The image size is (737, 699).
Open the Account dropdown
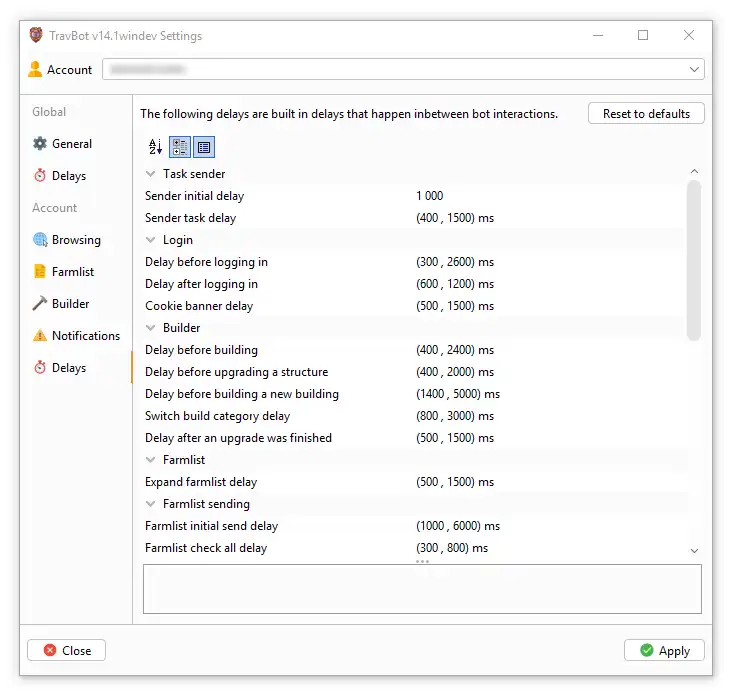tap(694, 70)
